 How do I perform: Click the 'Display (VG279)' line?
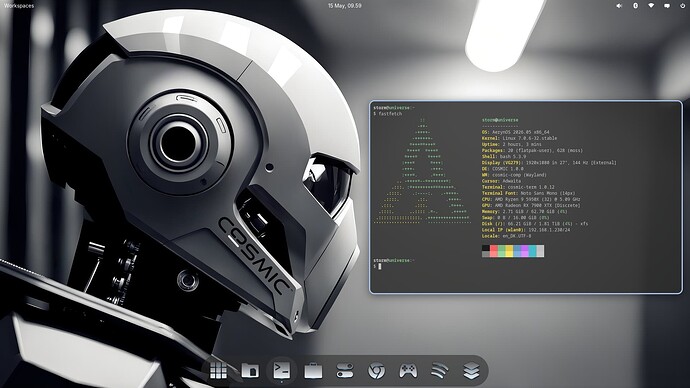(549, 163)
